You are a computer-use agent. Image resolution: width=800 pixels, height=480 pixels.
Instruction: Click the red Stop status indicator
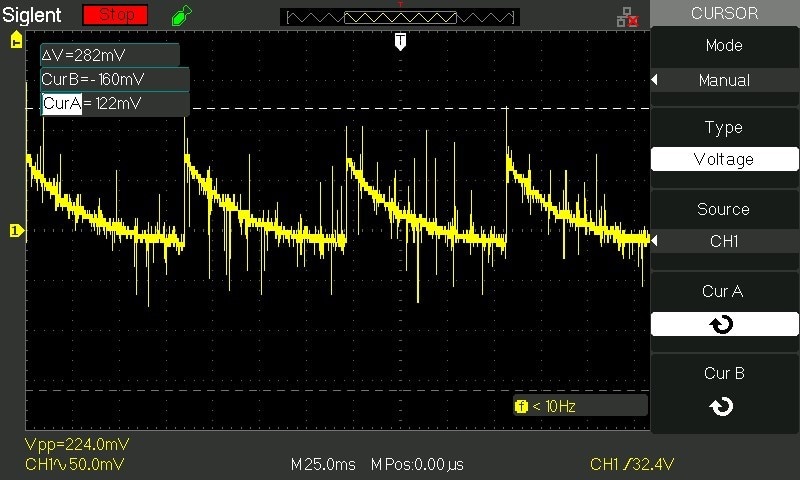coord(115,15)
